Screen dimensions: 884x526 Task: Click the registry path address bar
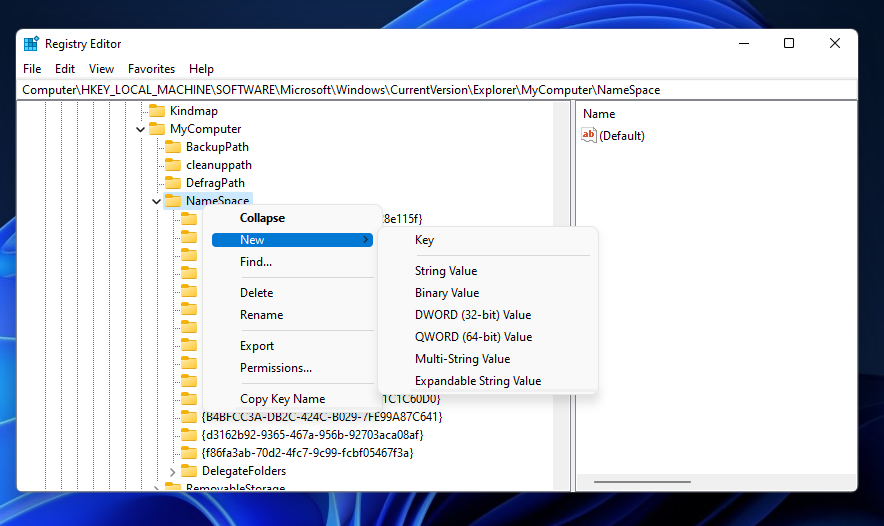[437, 90]
